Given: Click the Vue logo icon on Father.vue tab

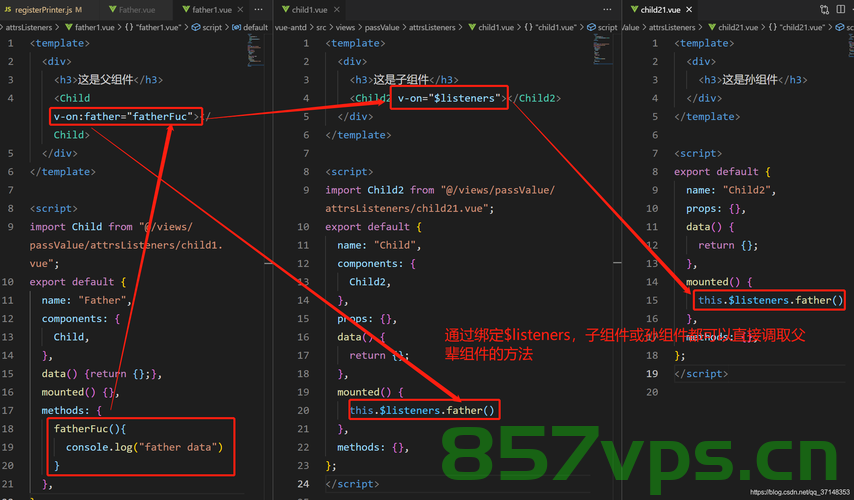Looking at the screenshot, I should pyautogui.click(x=113, y=10).
